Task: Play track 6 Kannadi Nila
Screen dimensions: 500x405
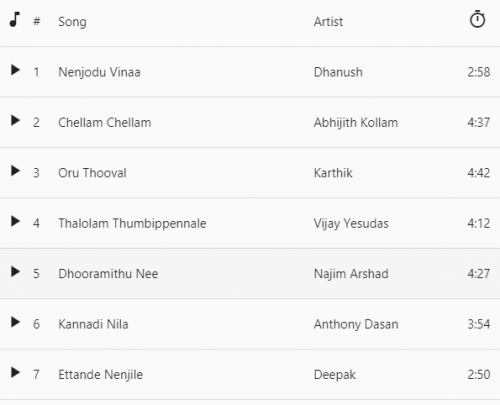Action: pos(15,322)
